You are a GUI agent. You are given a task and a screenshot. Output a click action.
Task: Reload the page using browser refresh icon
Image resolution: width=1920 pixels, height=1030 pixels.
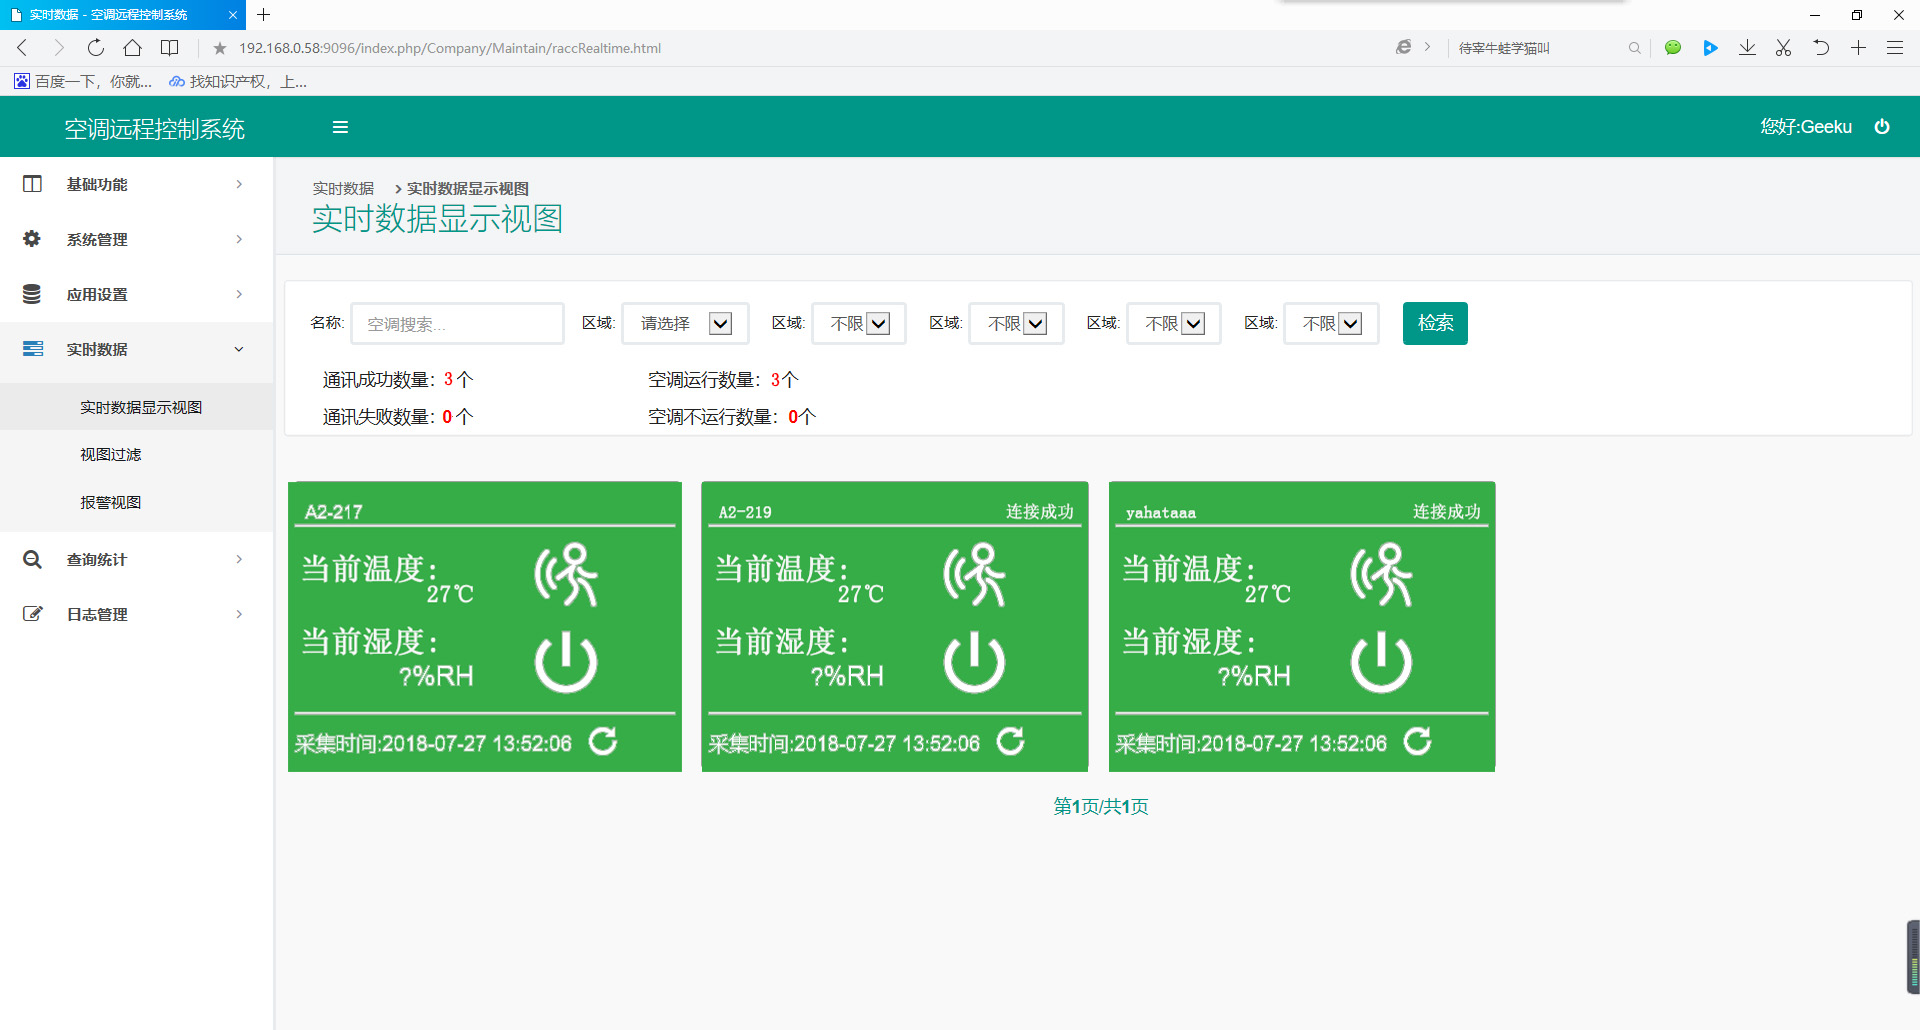(x=96, y=48)
